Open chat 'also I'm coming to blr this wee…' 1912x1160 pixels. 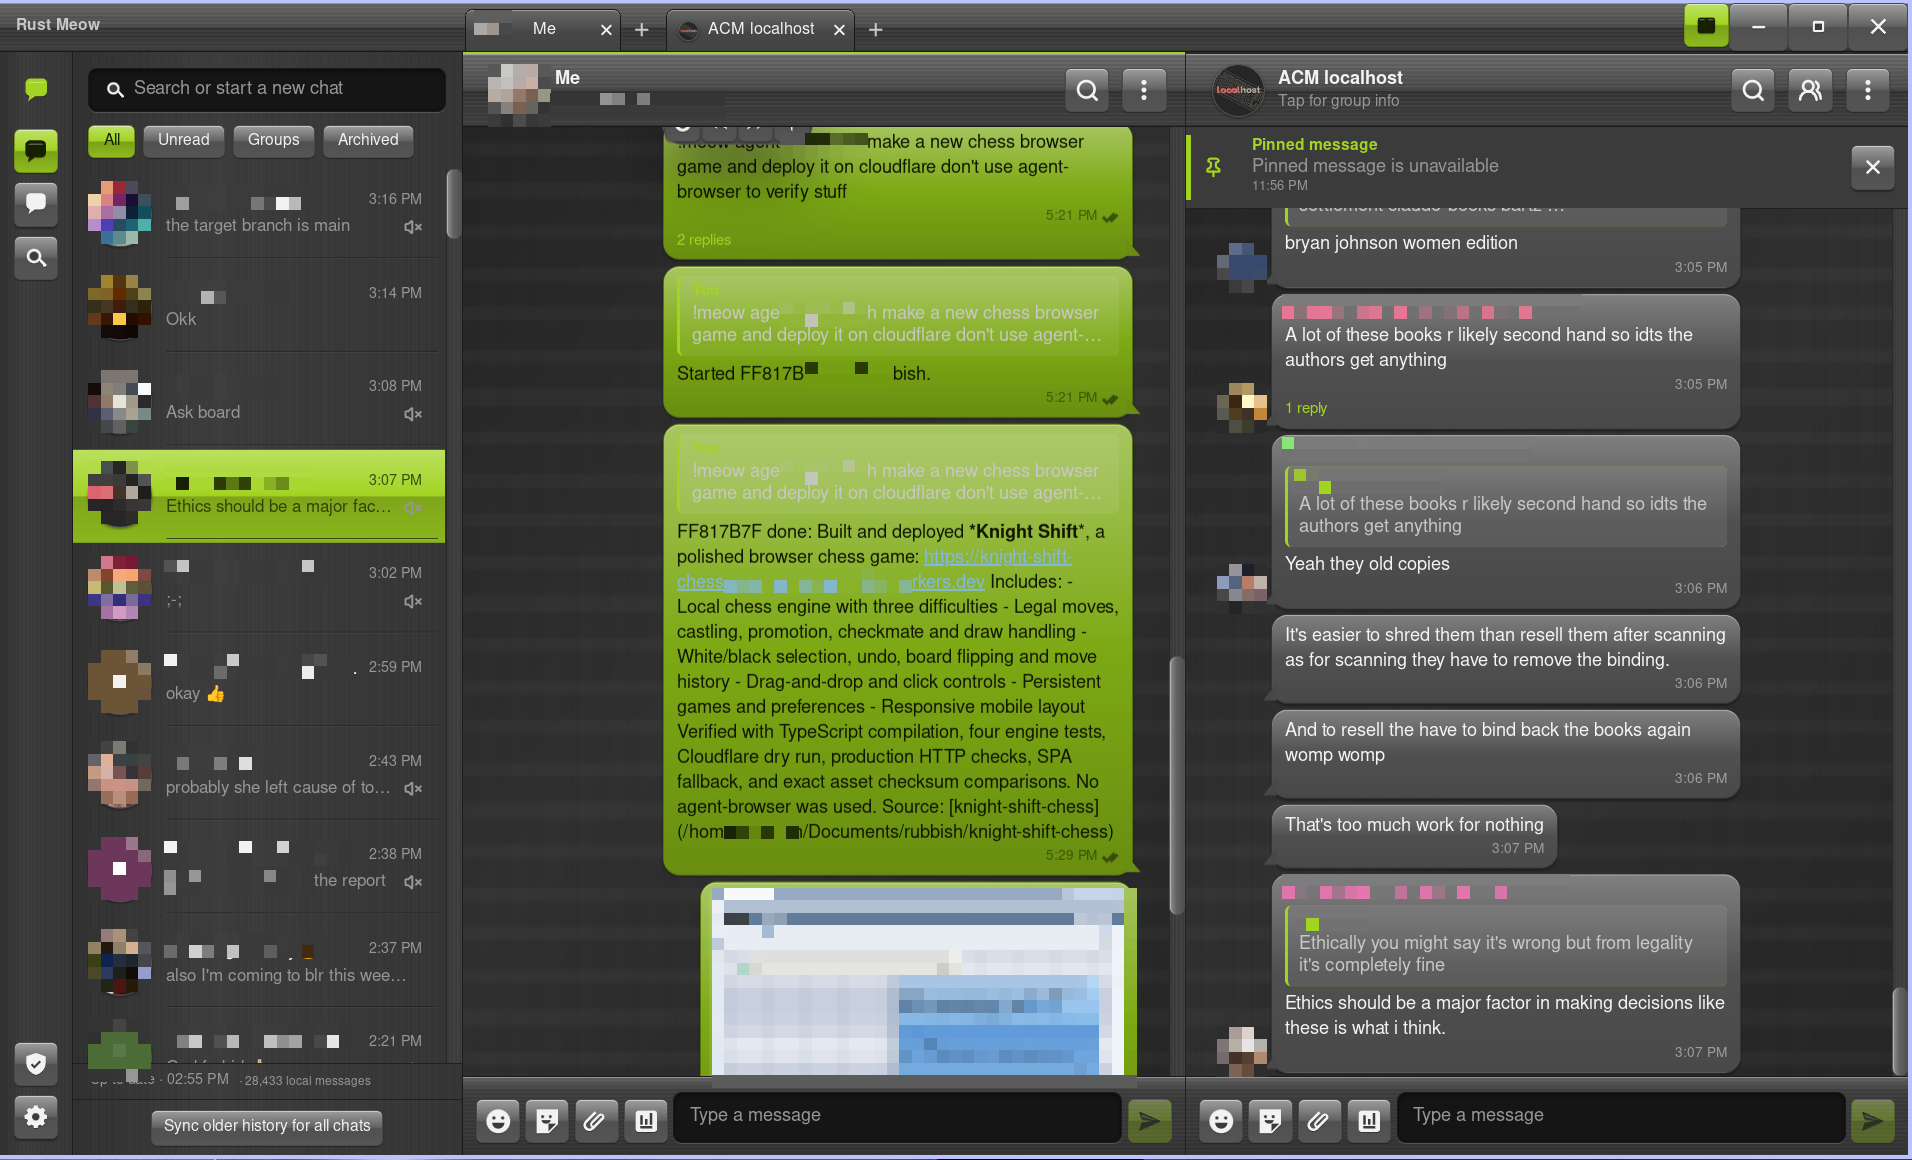259,962
